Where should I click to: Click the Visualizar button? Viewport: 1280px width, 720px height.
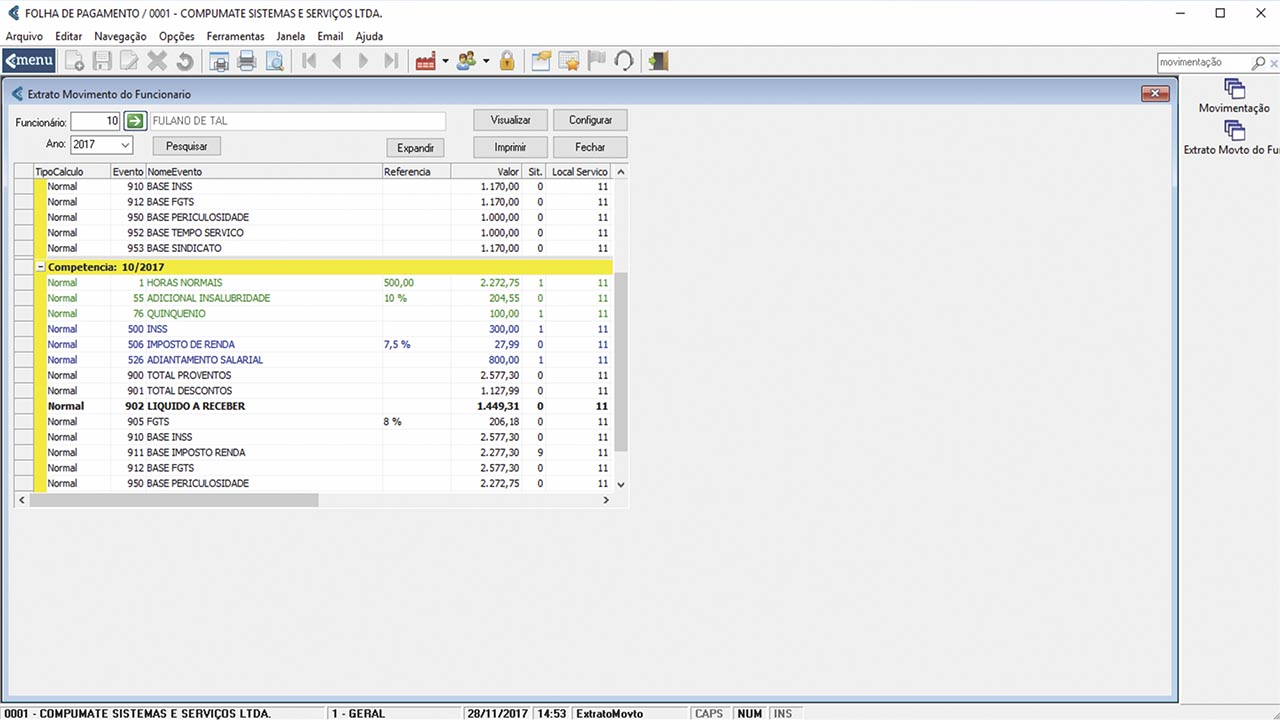(510, 120)
